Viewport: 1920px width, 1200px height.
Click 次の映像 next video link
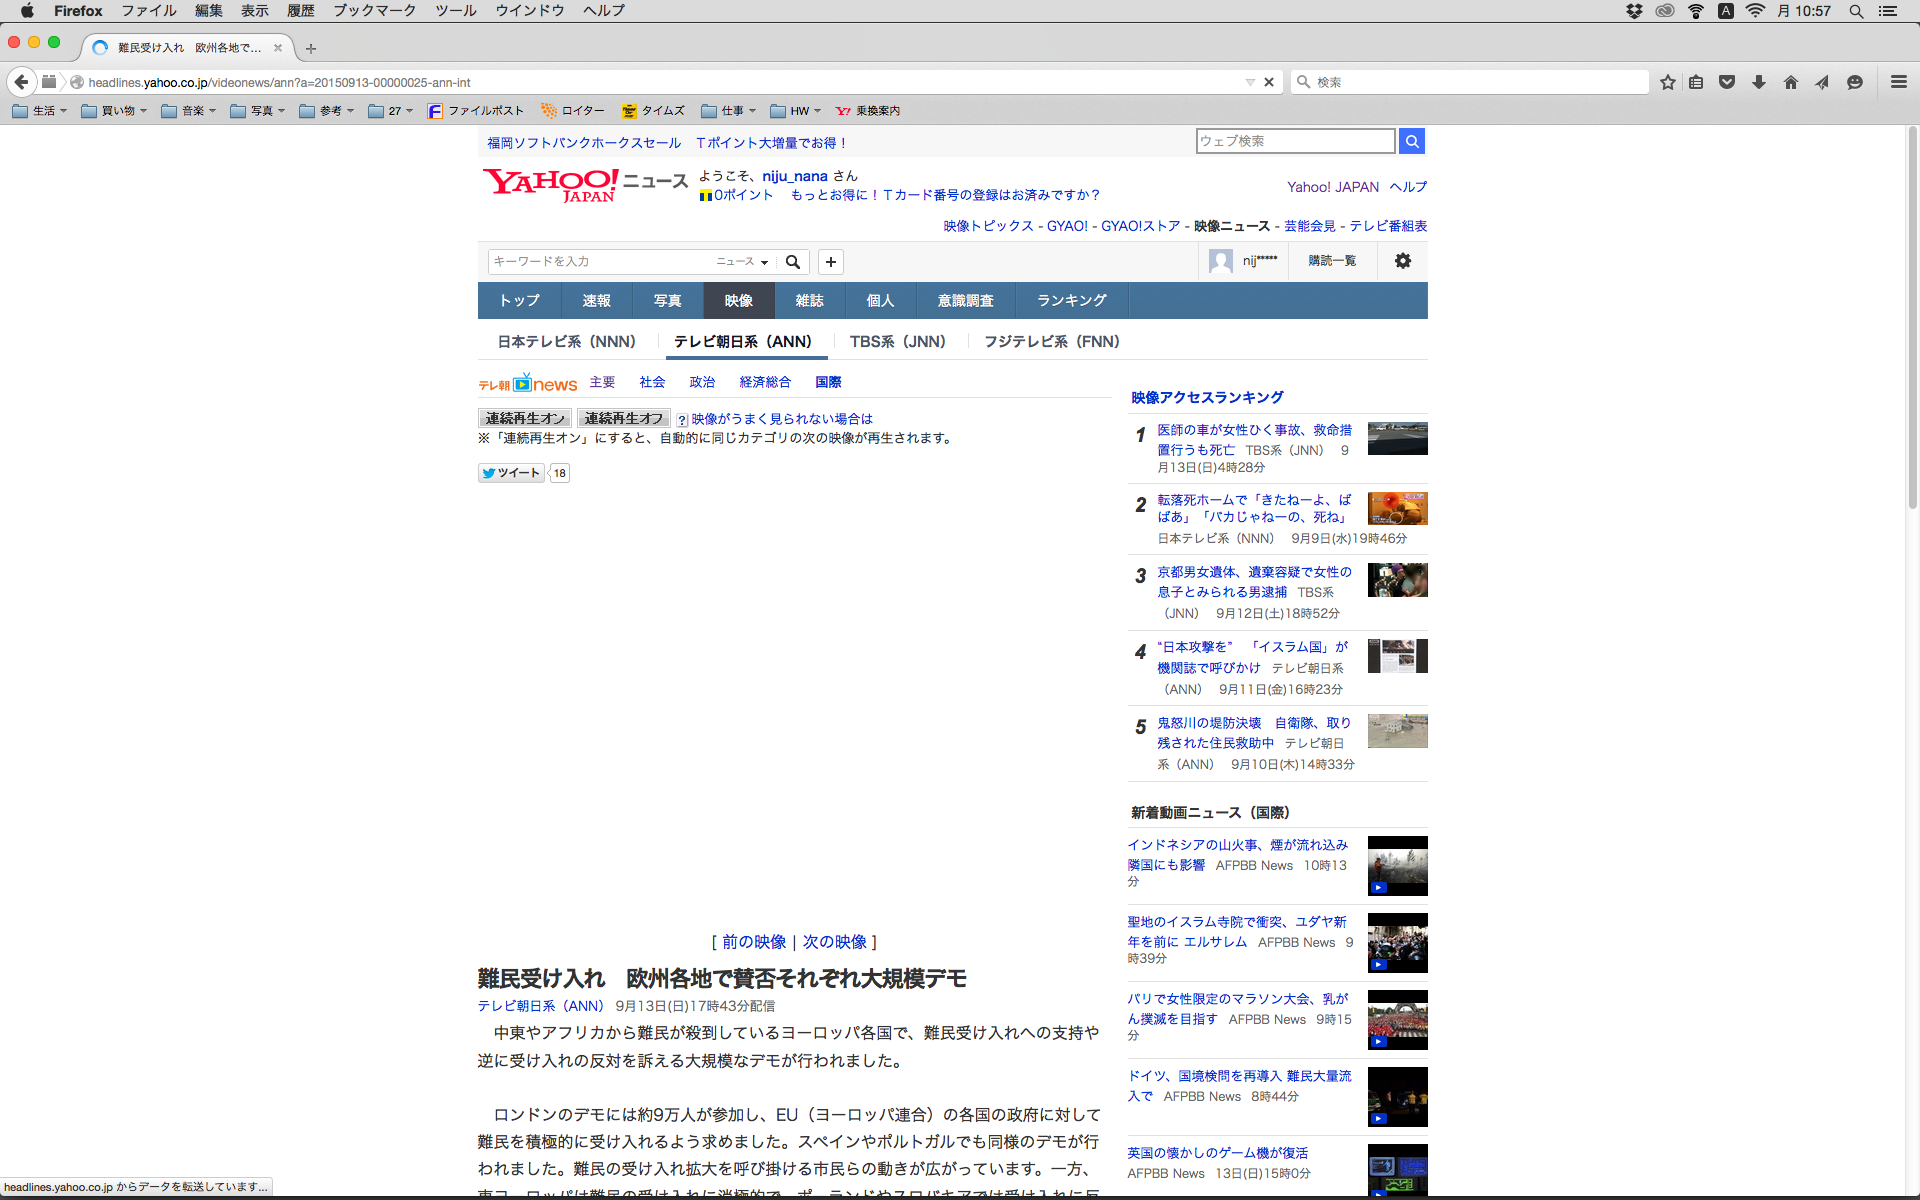(834, 942)
